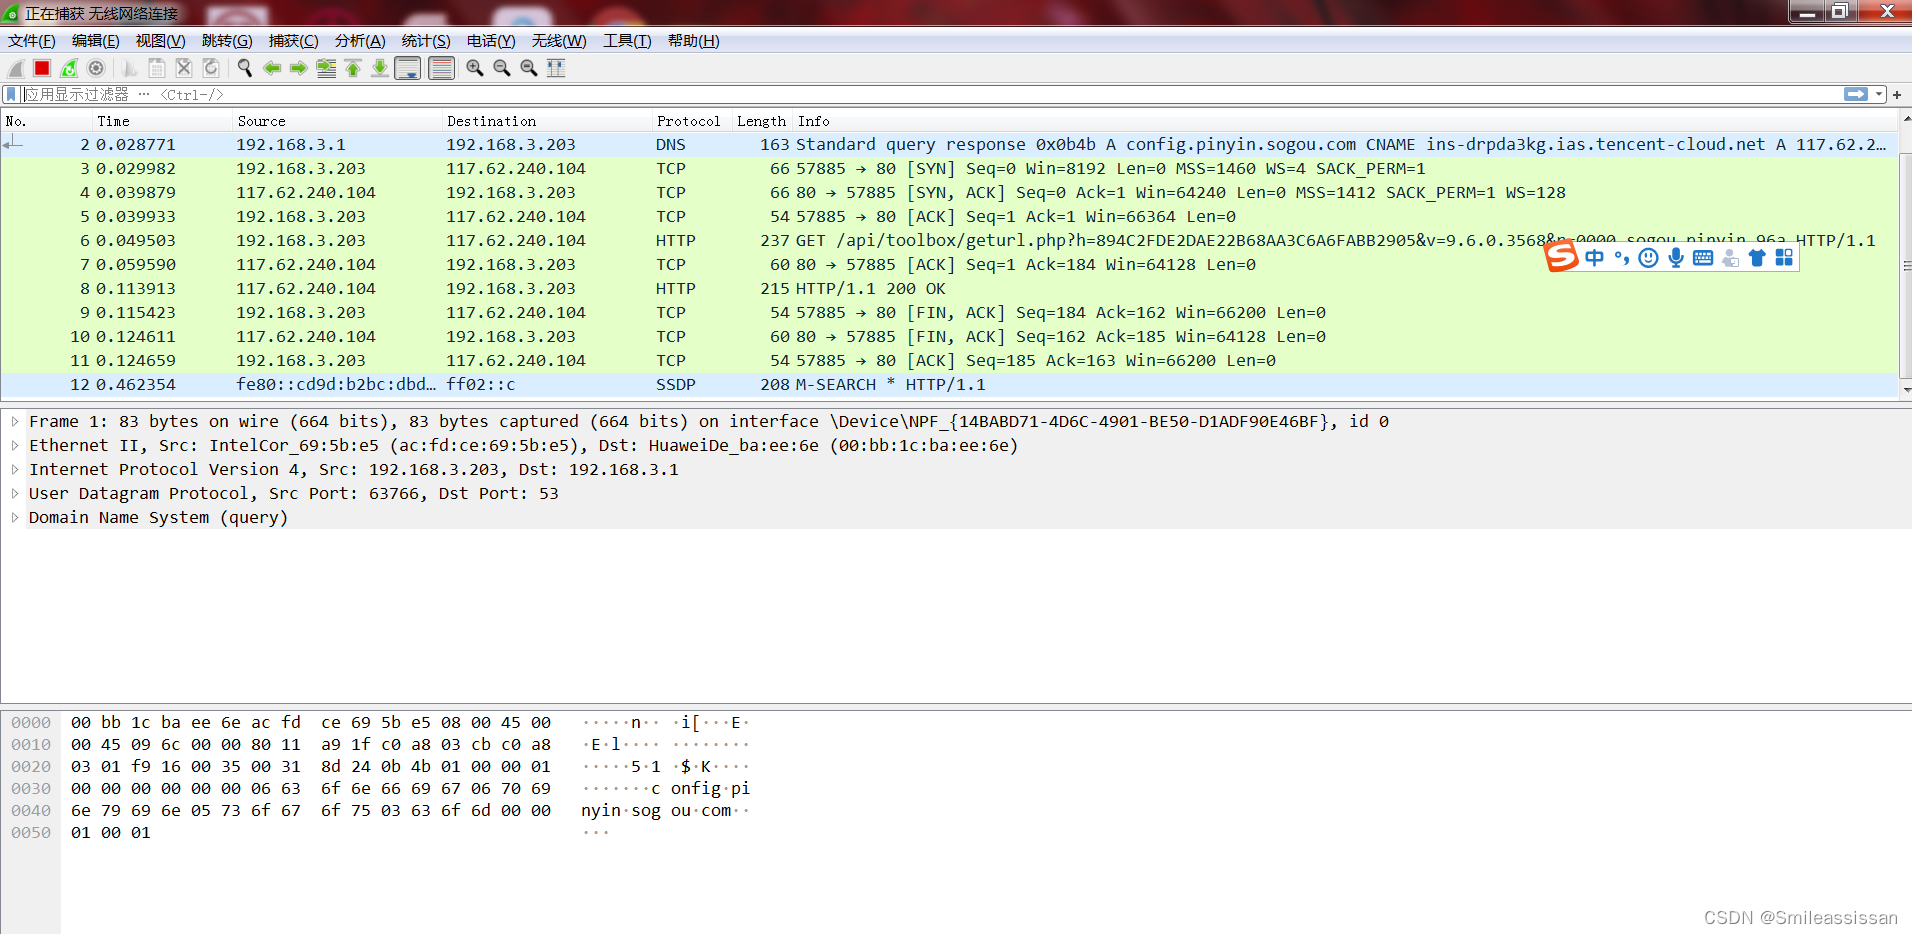Open the filter bookmarks dropdown
The image size is (1912, 934).
point(10,94)
